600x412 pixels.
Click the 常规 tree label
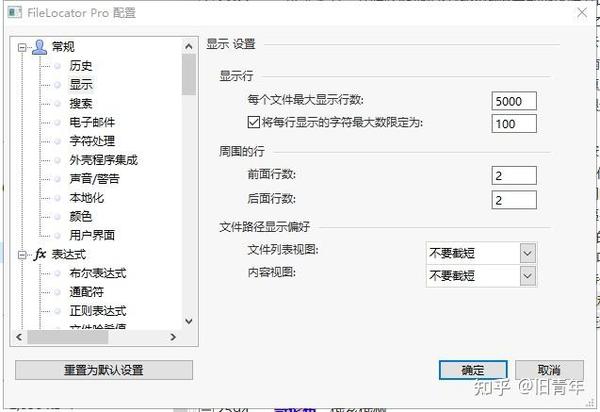[63, 47]
